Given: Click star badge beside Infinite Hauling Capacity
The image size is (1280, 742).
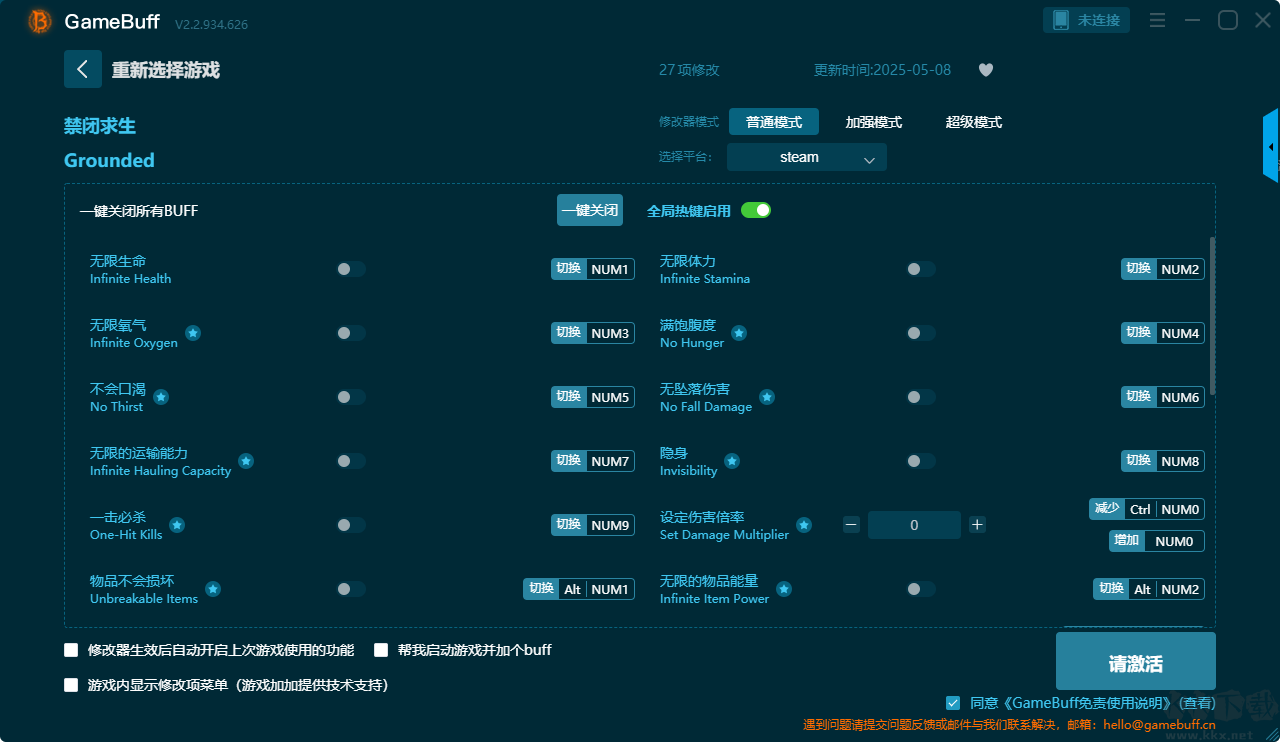Looking at the screenshot, I should coord(246,461).
